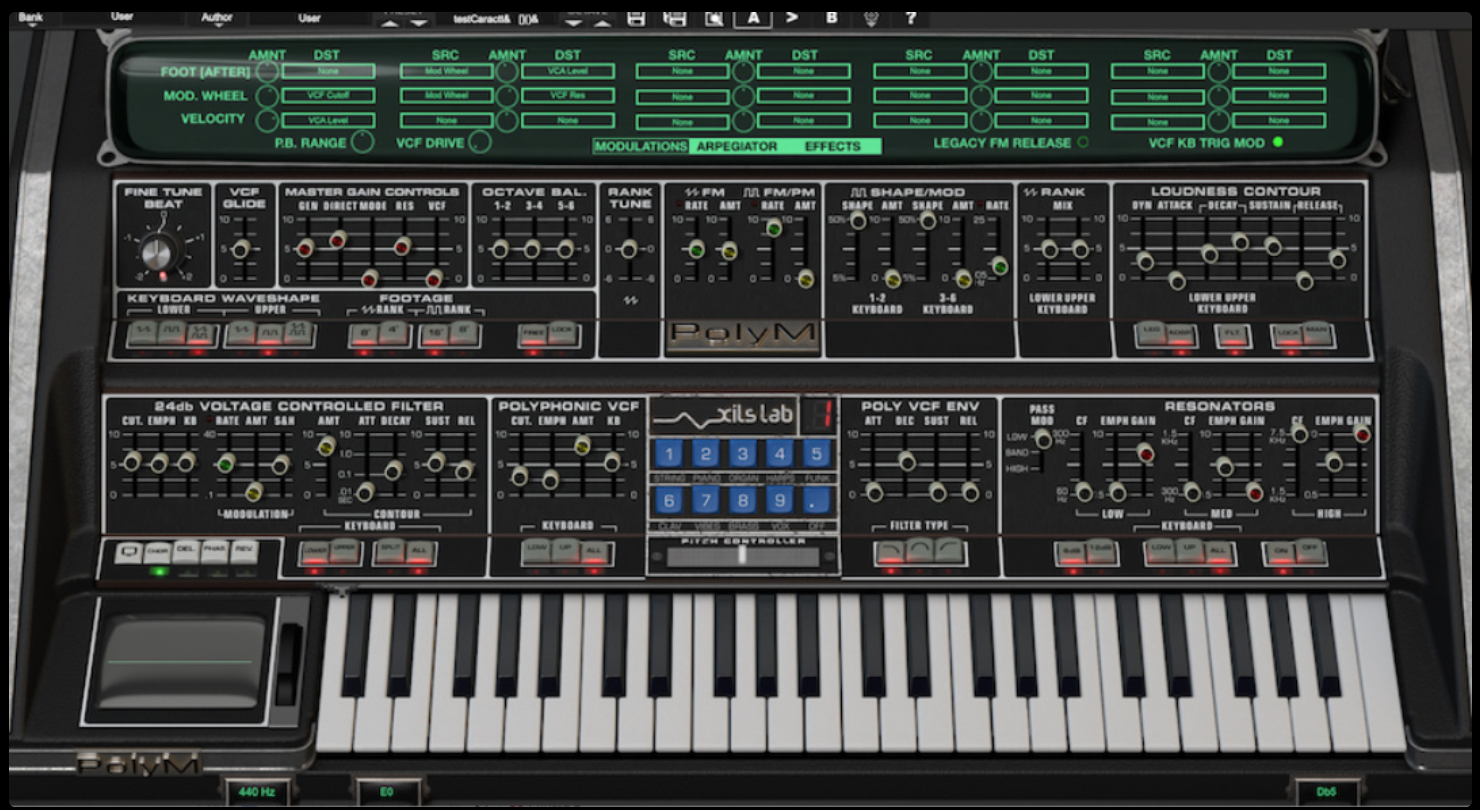This screenshot has height=810, width=1480.
Task: Select the lower keyboard combined saw-square waveshape
Action: pos(199,333)
